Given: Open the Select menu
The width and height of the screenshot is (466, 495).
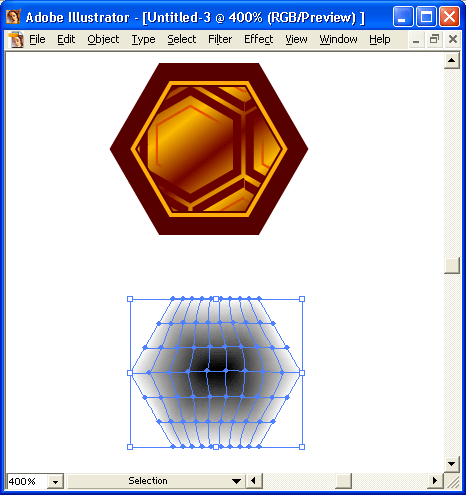Looking at the screenshot, I should pyautogui.click(x=182, y=39).
